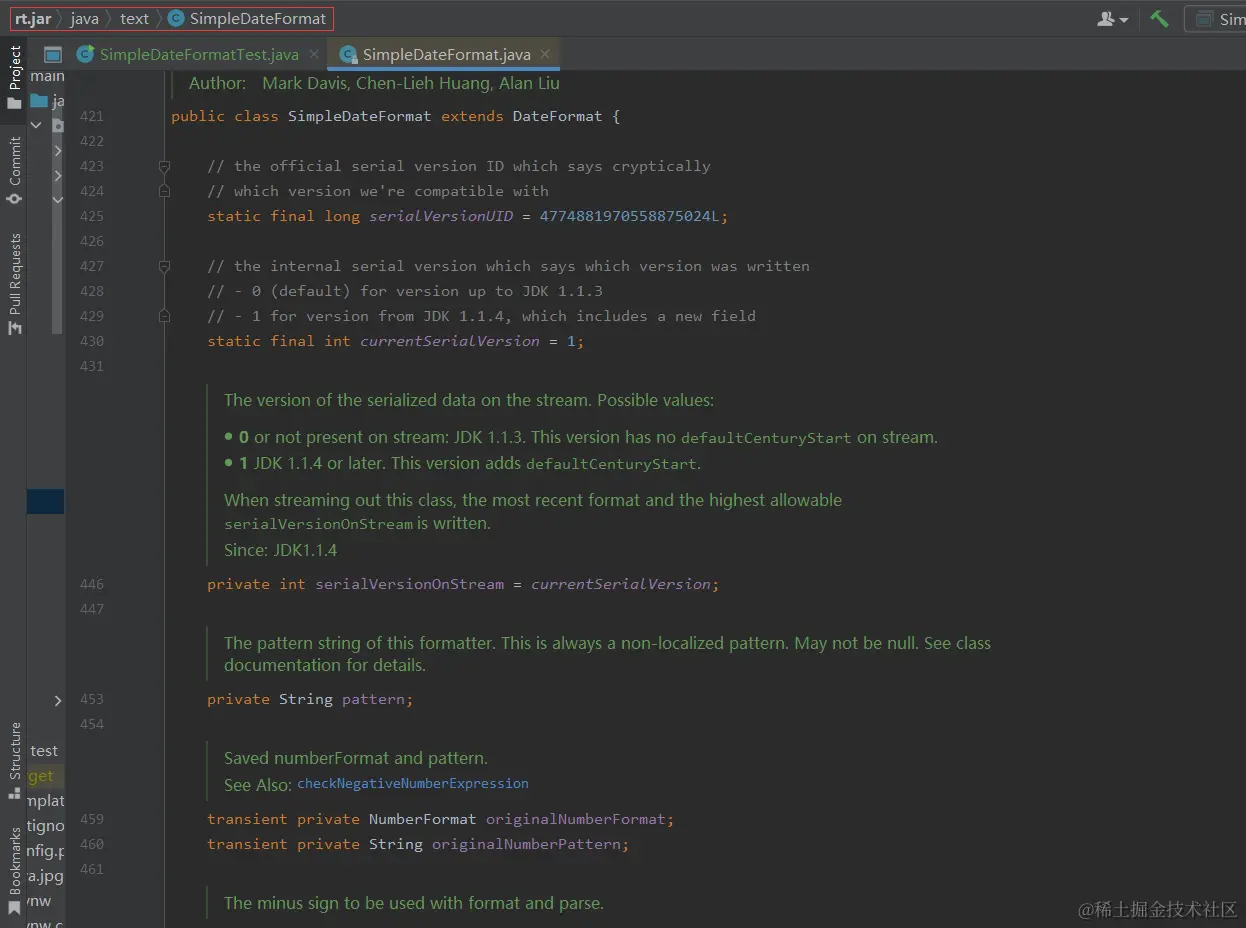The height and width of the screenshot is (928, 1246).
Task: Toggle the fold marker at line 424
Action: 164,191
